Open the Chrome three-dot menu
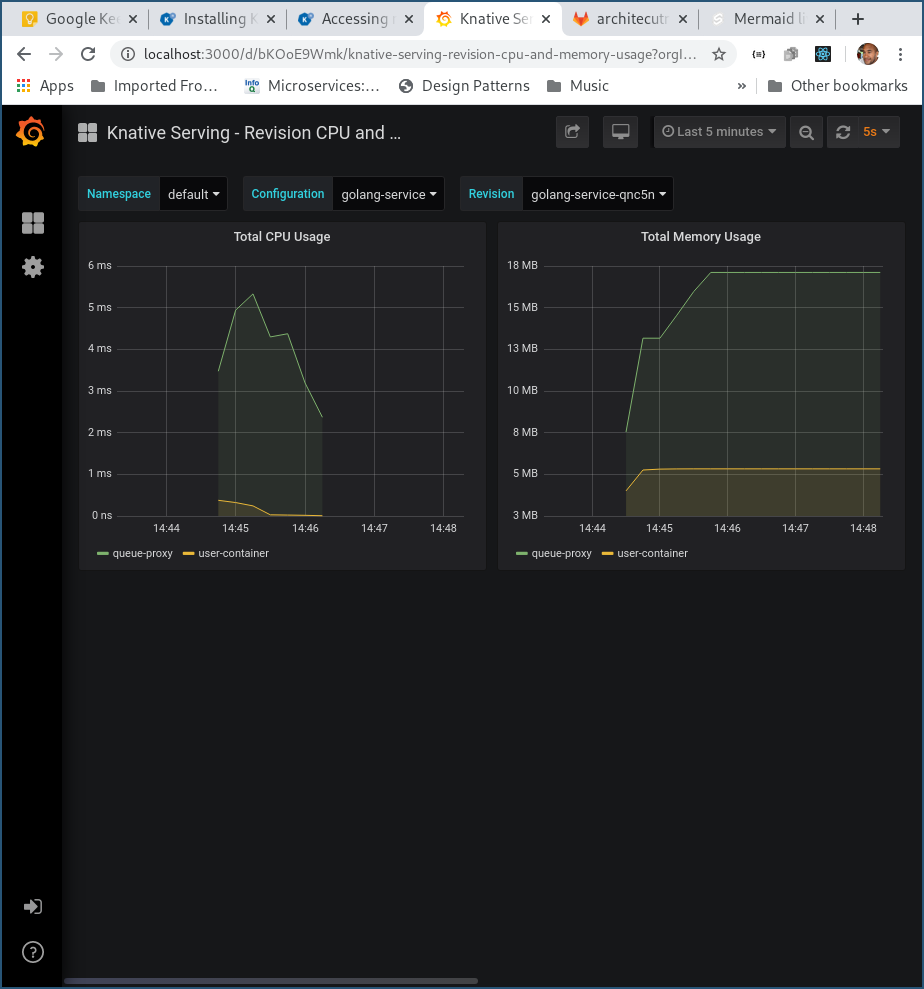 click(x=900, y=55)
